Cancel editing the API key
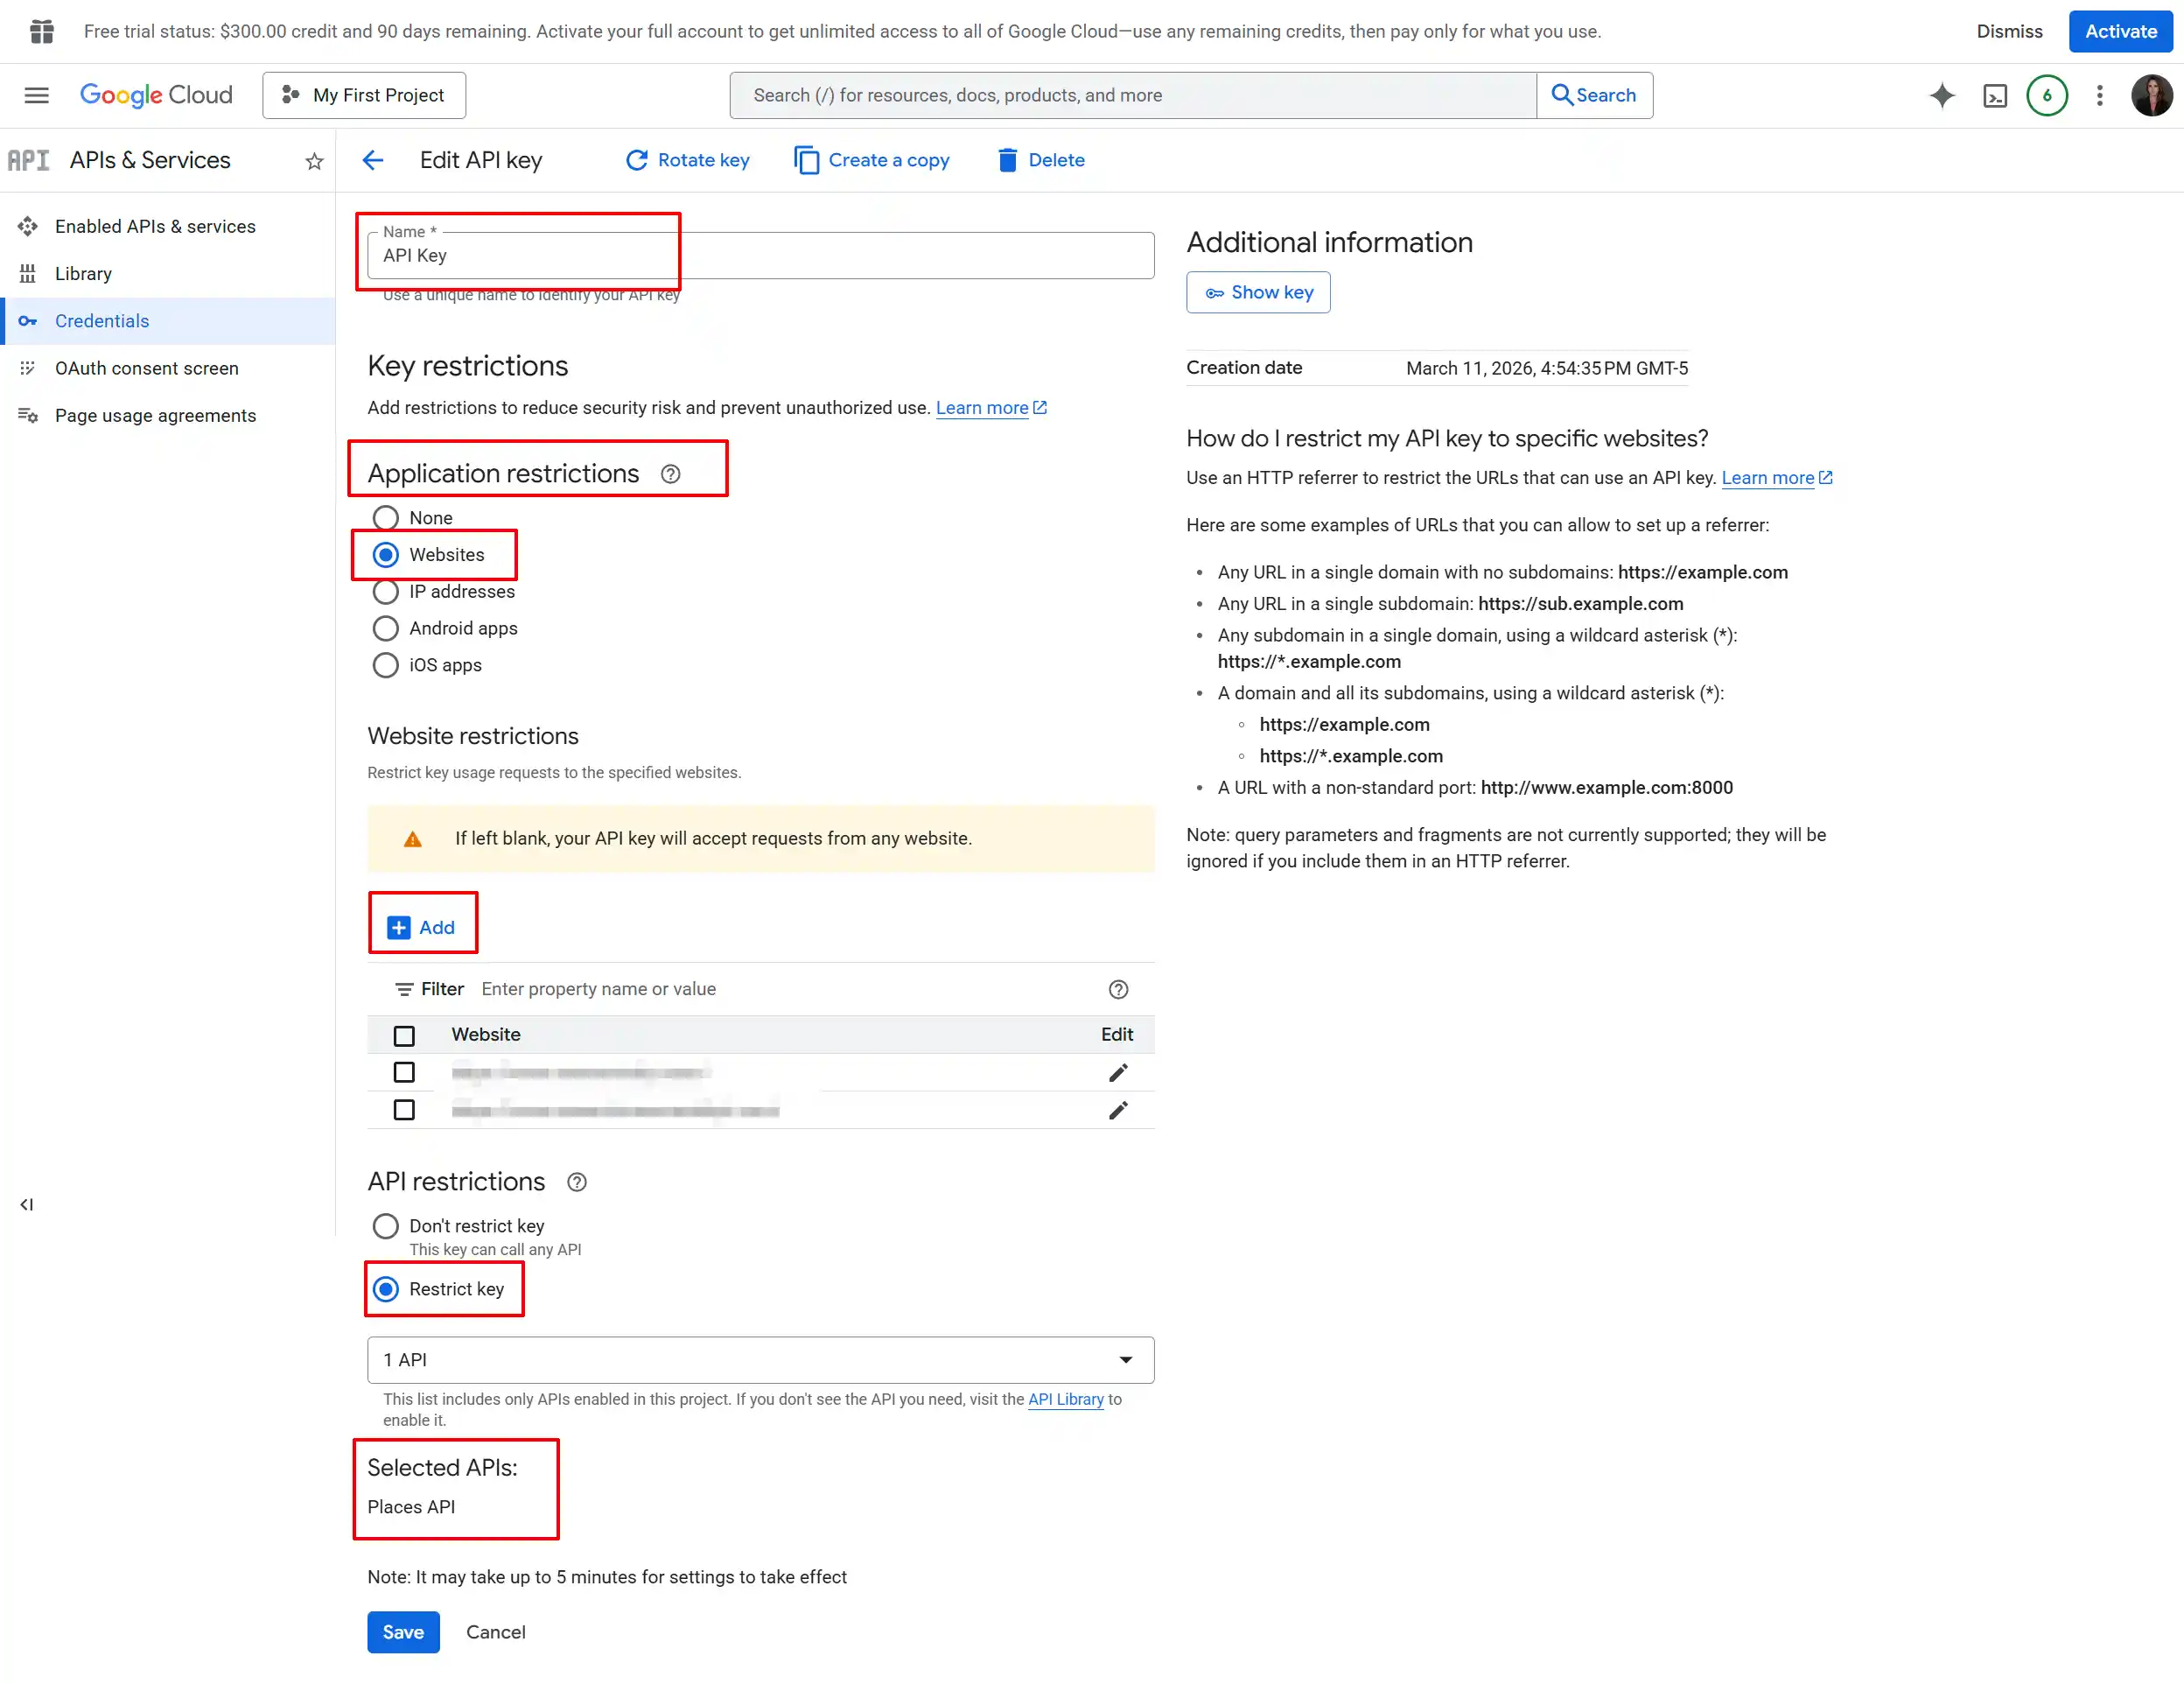The width and height of the screenshot is (2184, 1684). [x=496, y=1632]
